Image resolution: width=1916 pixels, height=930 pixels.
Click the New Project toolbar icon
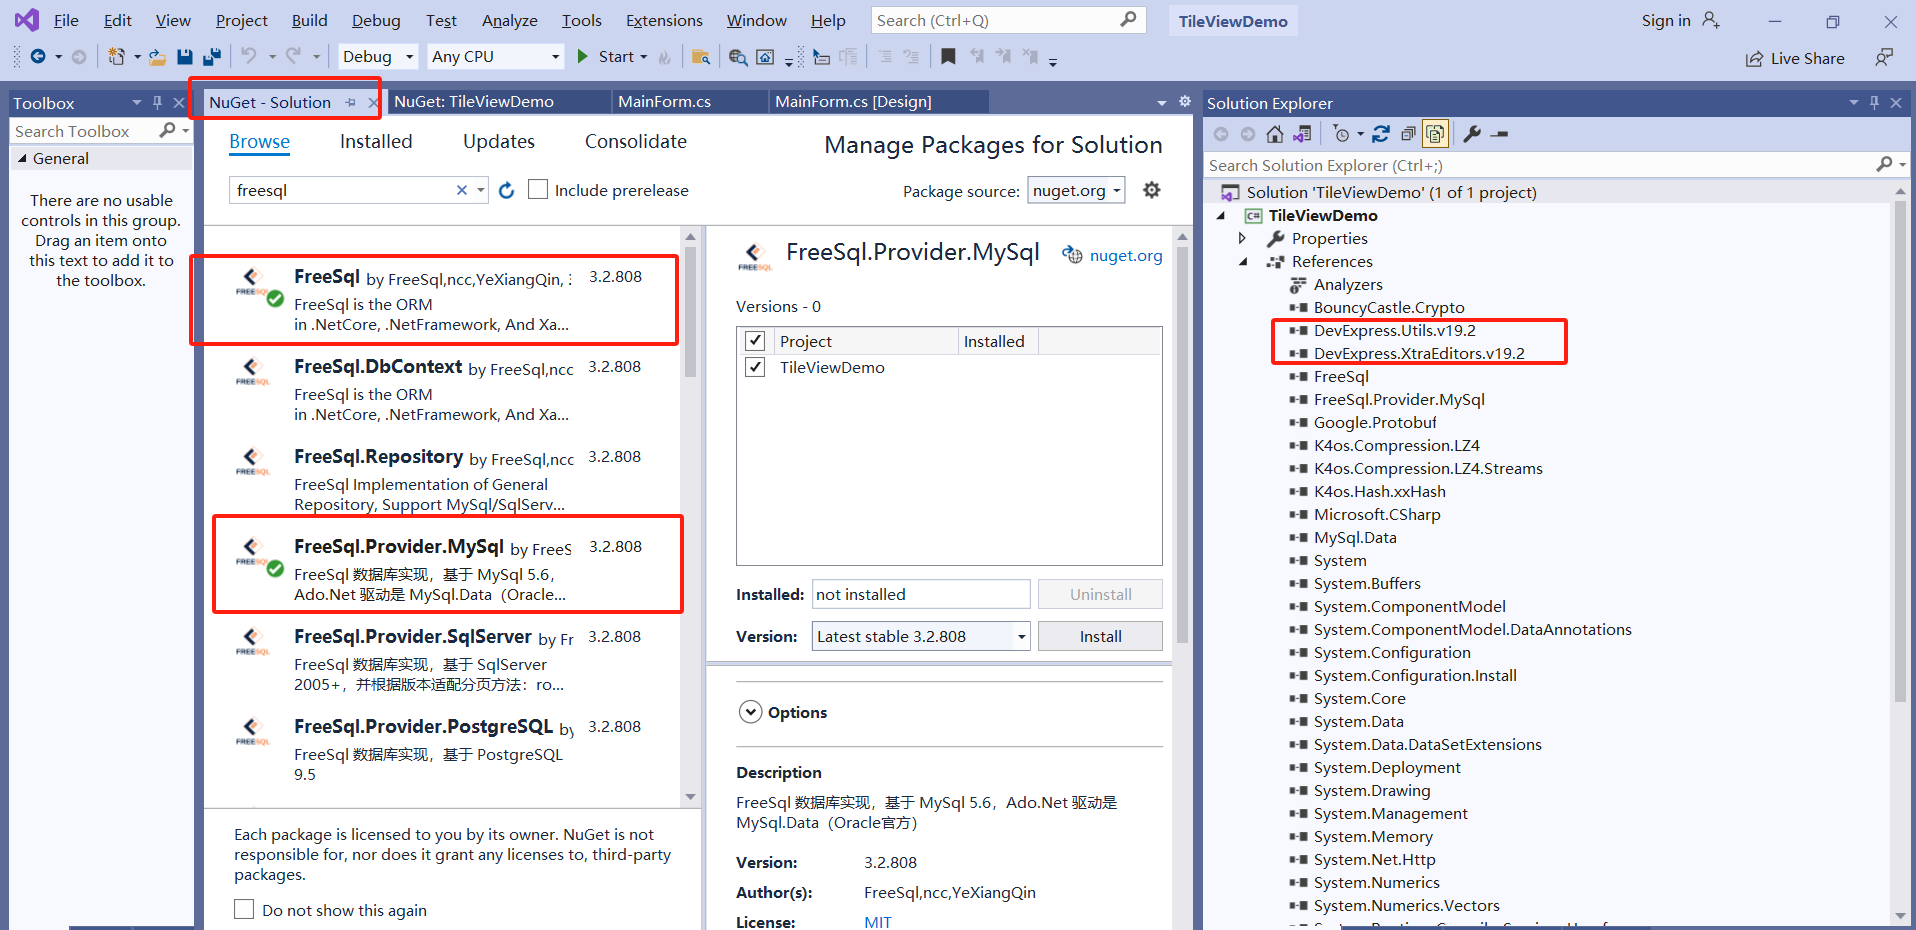tap(116, 57)
